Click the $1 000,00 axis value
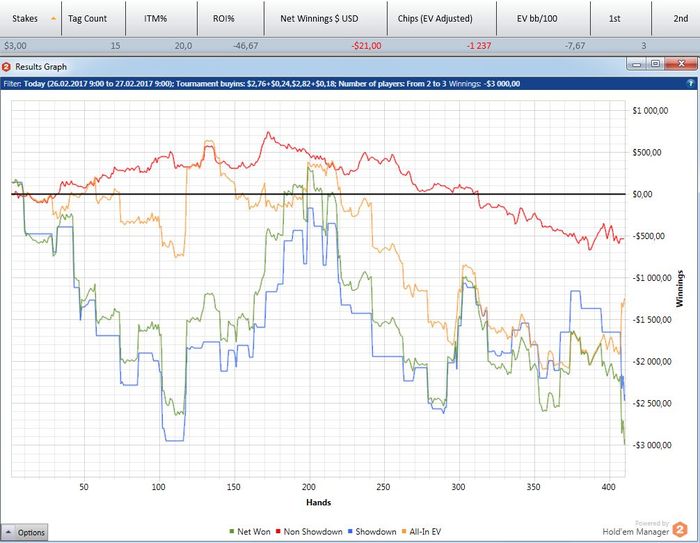Image resolution: width=700 pixels, height=543 pixels. coord(650,111)
